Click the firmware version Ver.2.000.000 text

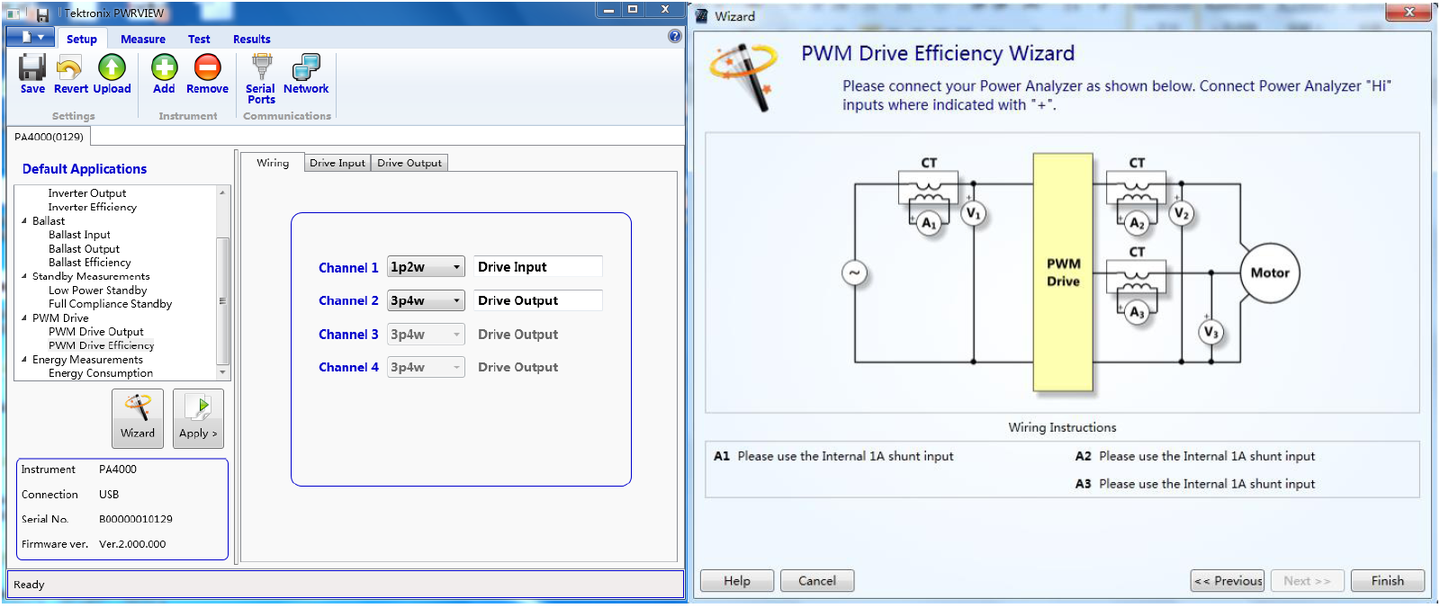click(x=132, y=544)
